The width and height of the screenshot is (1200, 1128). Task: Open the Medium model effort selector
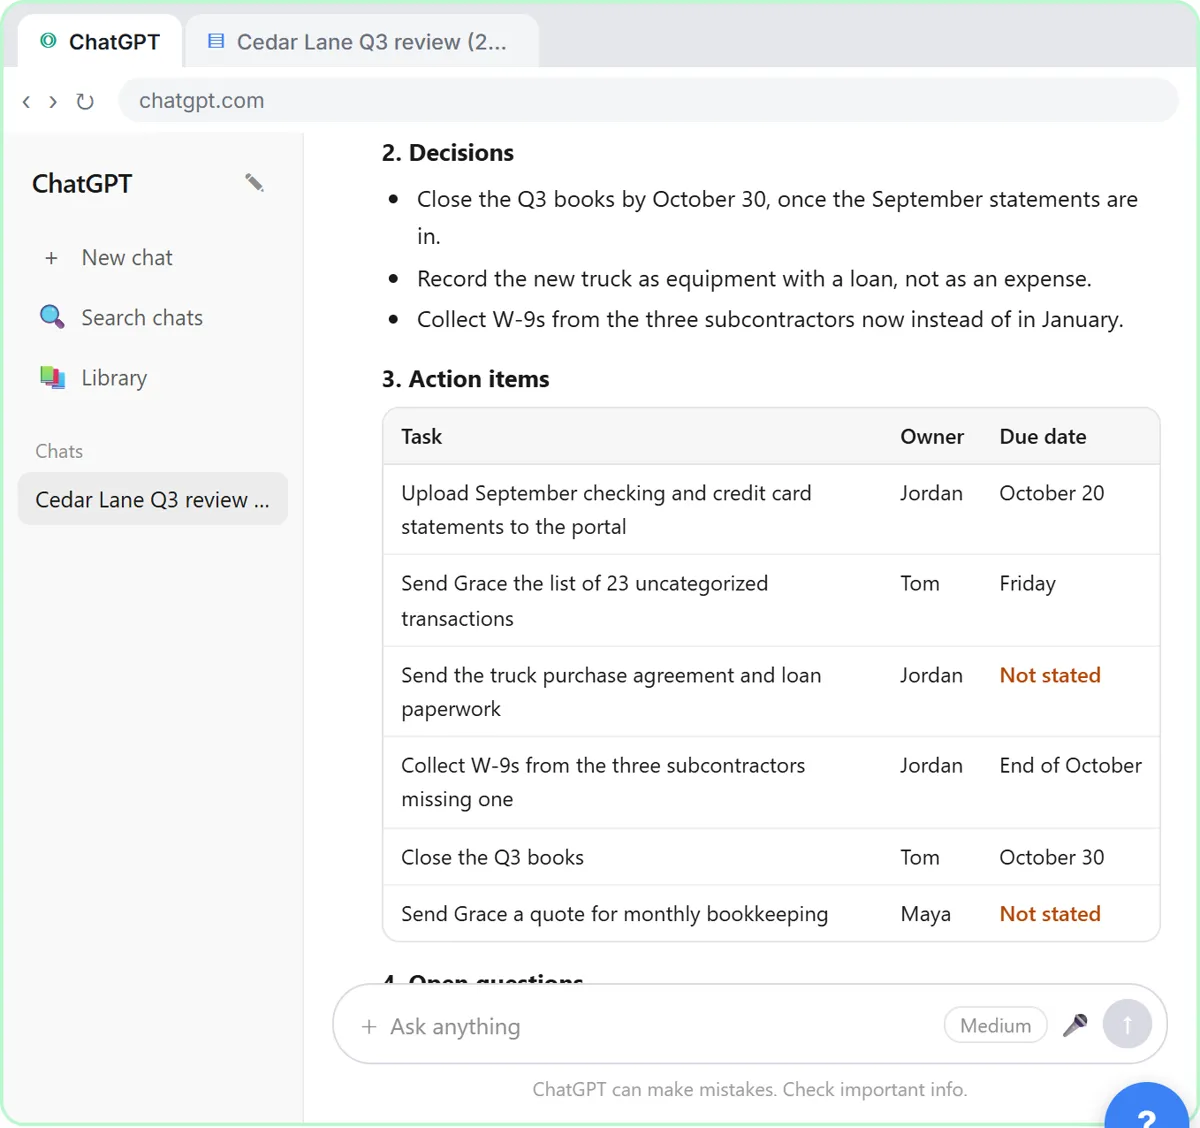tap(995, 1025)
